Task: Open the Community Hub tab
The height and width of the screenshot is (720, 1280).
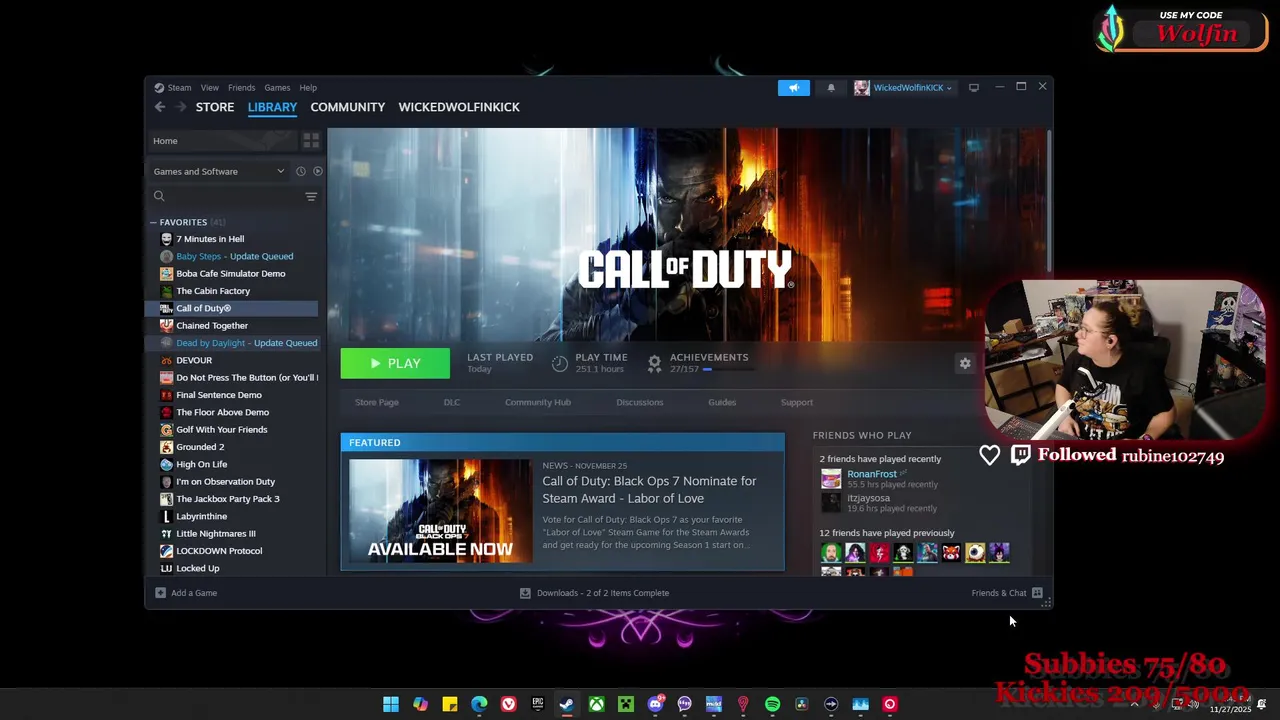Action: (538, 402)
